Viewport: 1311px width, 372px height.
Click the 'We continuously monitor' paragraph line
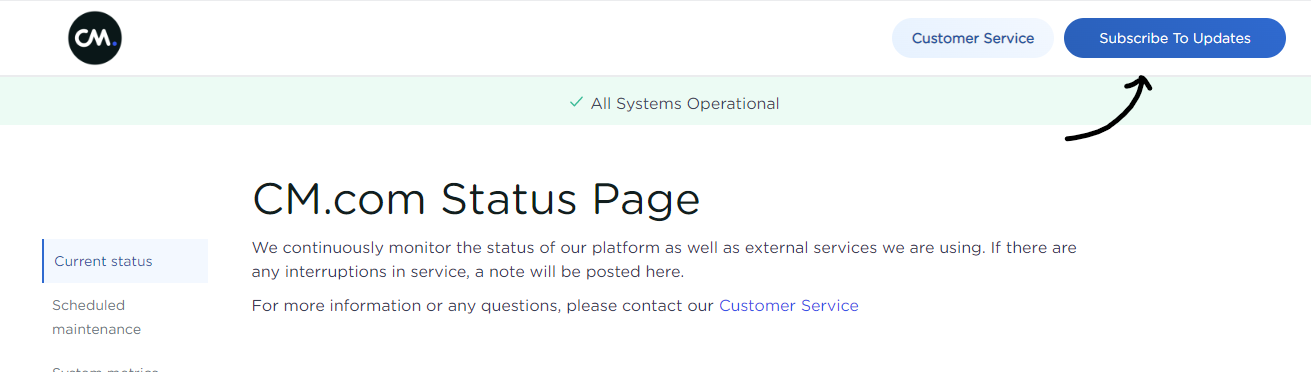pyautogui.click(x=664, y=247)
